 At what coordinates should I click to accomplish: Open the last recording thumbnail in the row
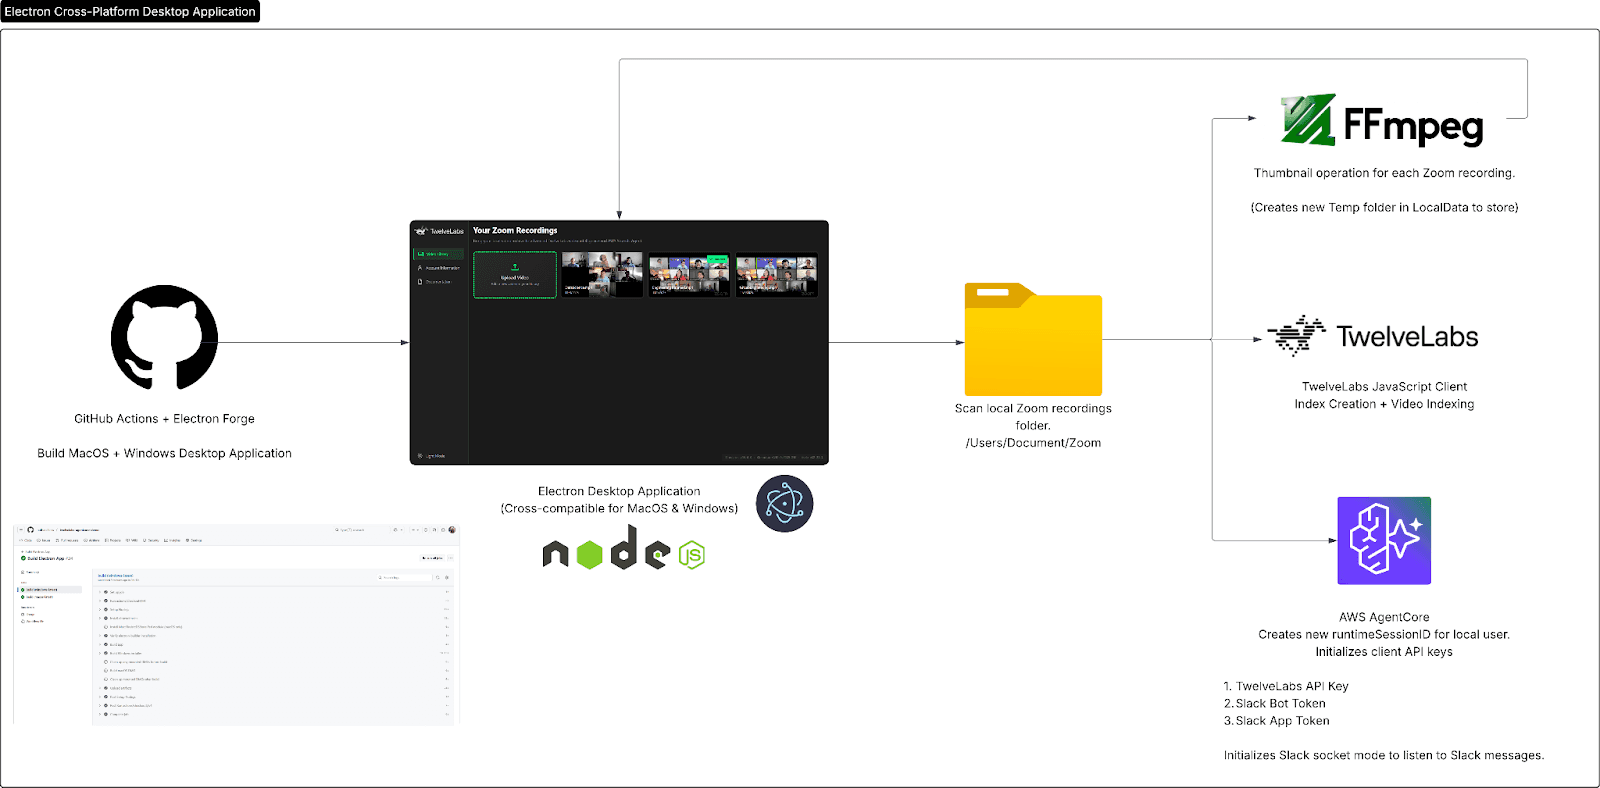[776, 275]
